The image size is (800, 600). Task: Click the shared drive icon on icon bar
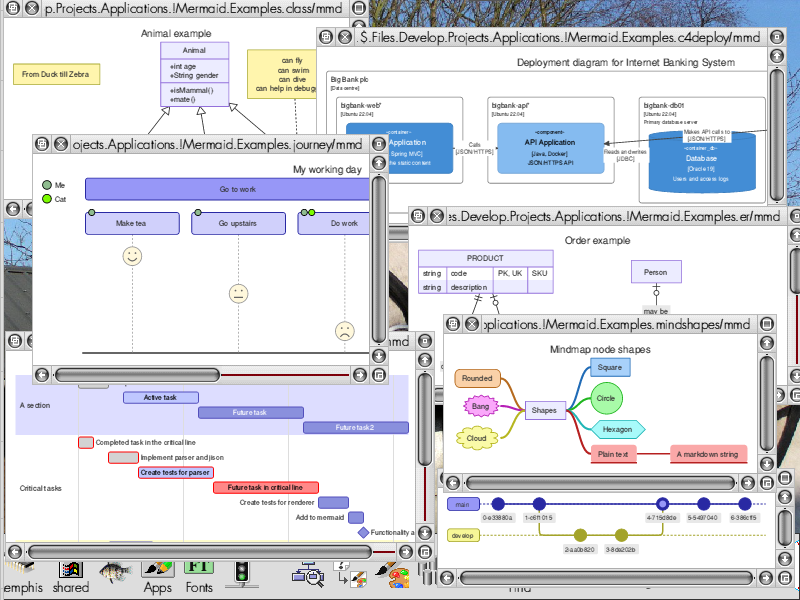(x=71, y=578)
